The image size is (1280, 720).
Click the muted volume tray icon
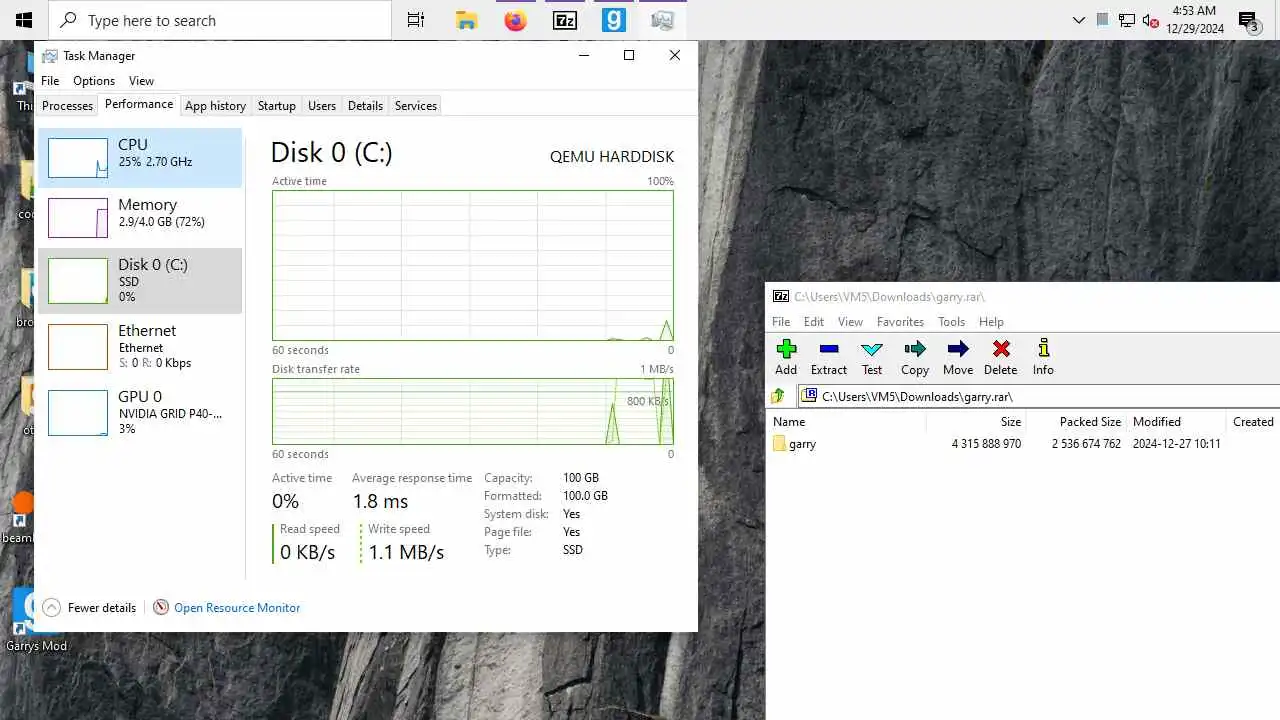1150,20
